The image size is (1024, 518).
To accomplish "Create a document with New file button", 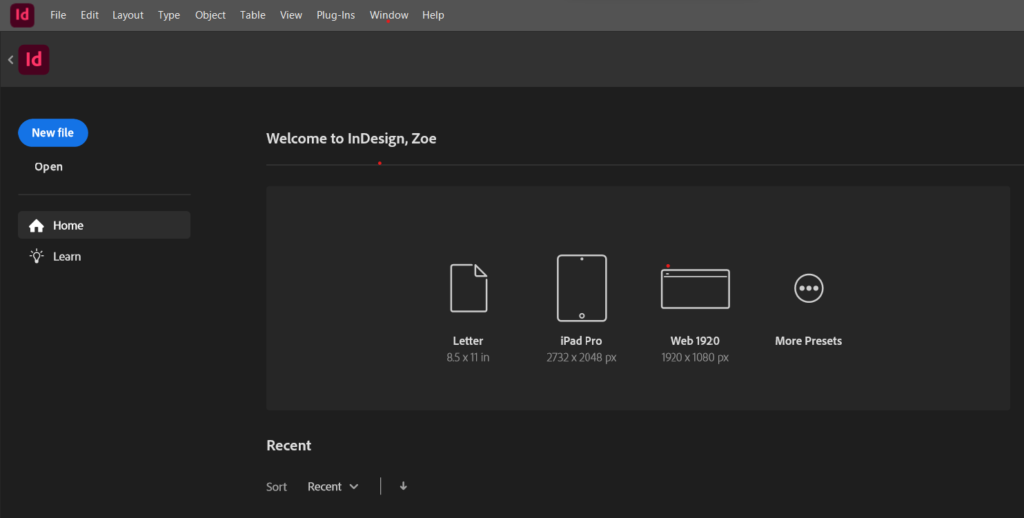I will tap(53, 133).
